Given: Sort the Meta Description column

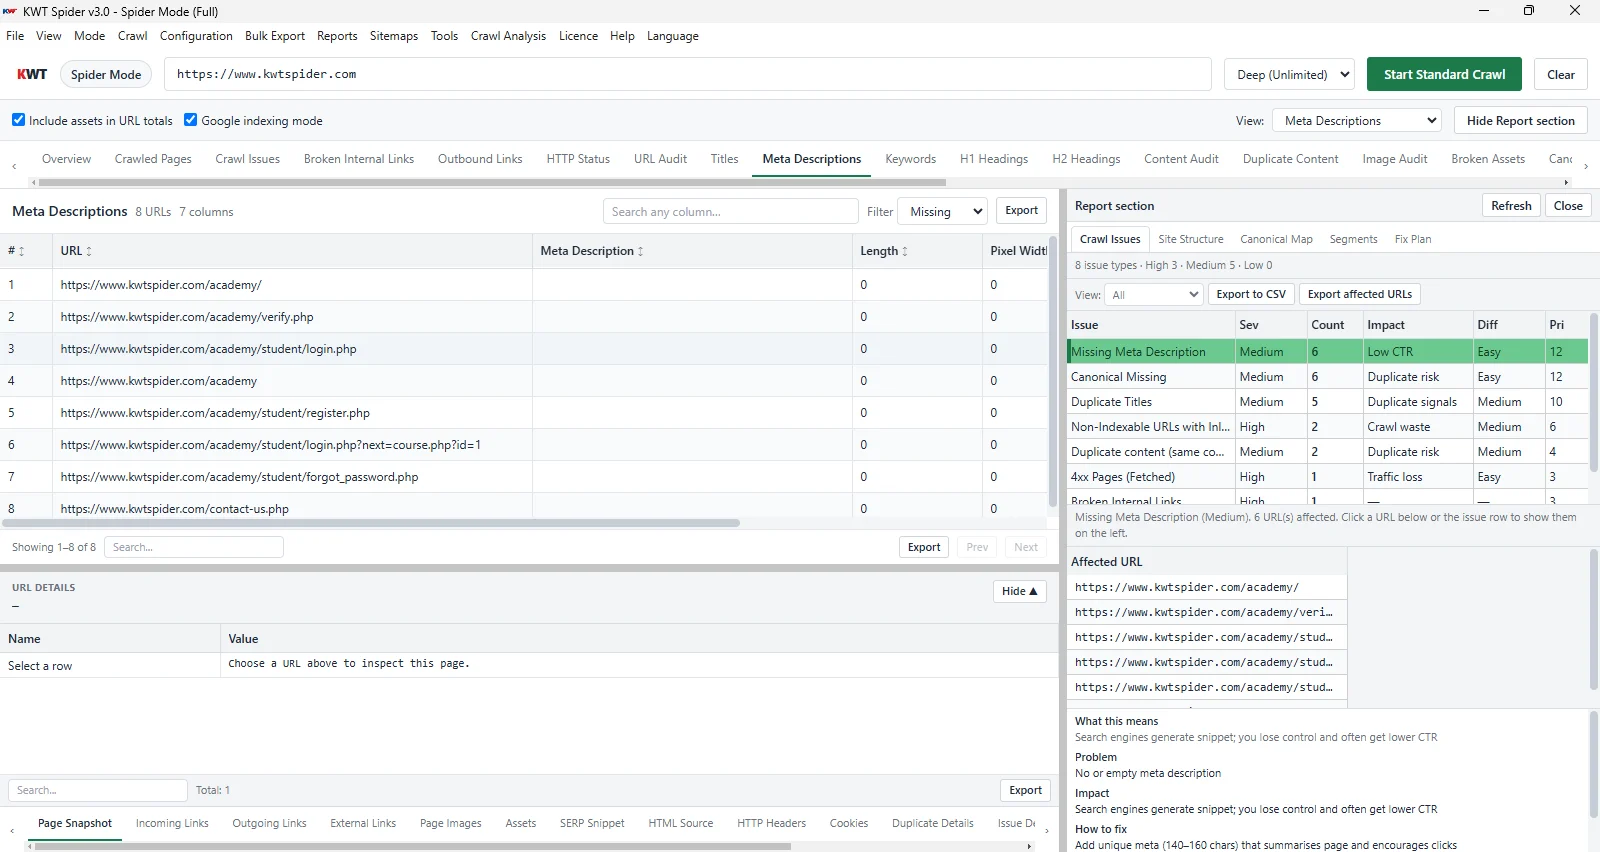Looking at the screenshot, I should coord(640,251).
